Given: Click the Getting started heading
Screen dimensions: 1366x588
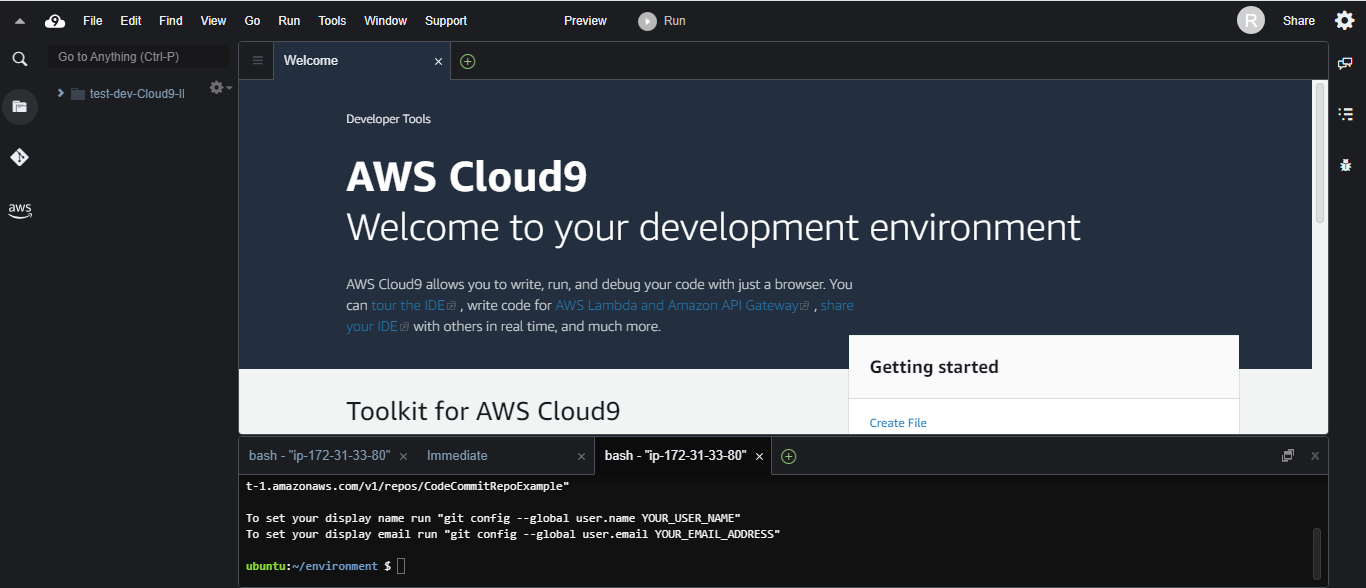Looking at the screenshot, I should click(934, 367).
